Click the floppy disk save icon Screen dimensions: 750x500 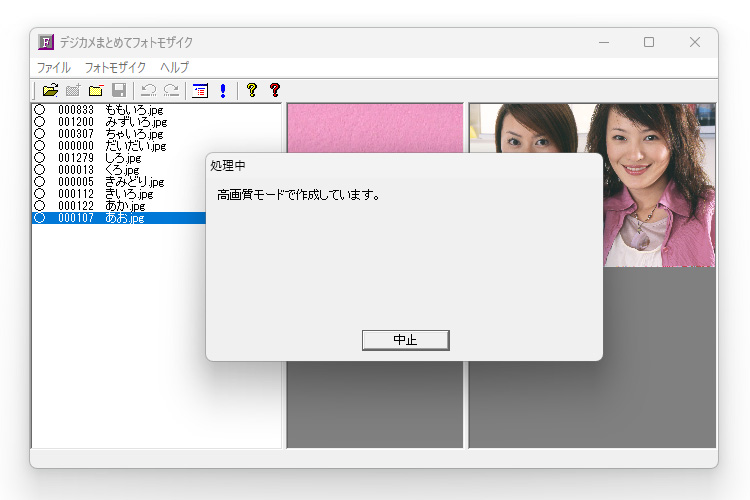pos(119,91)
